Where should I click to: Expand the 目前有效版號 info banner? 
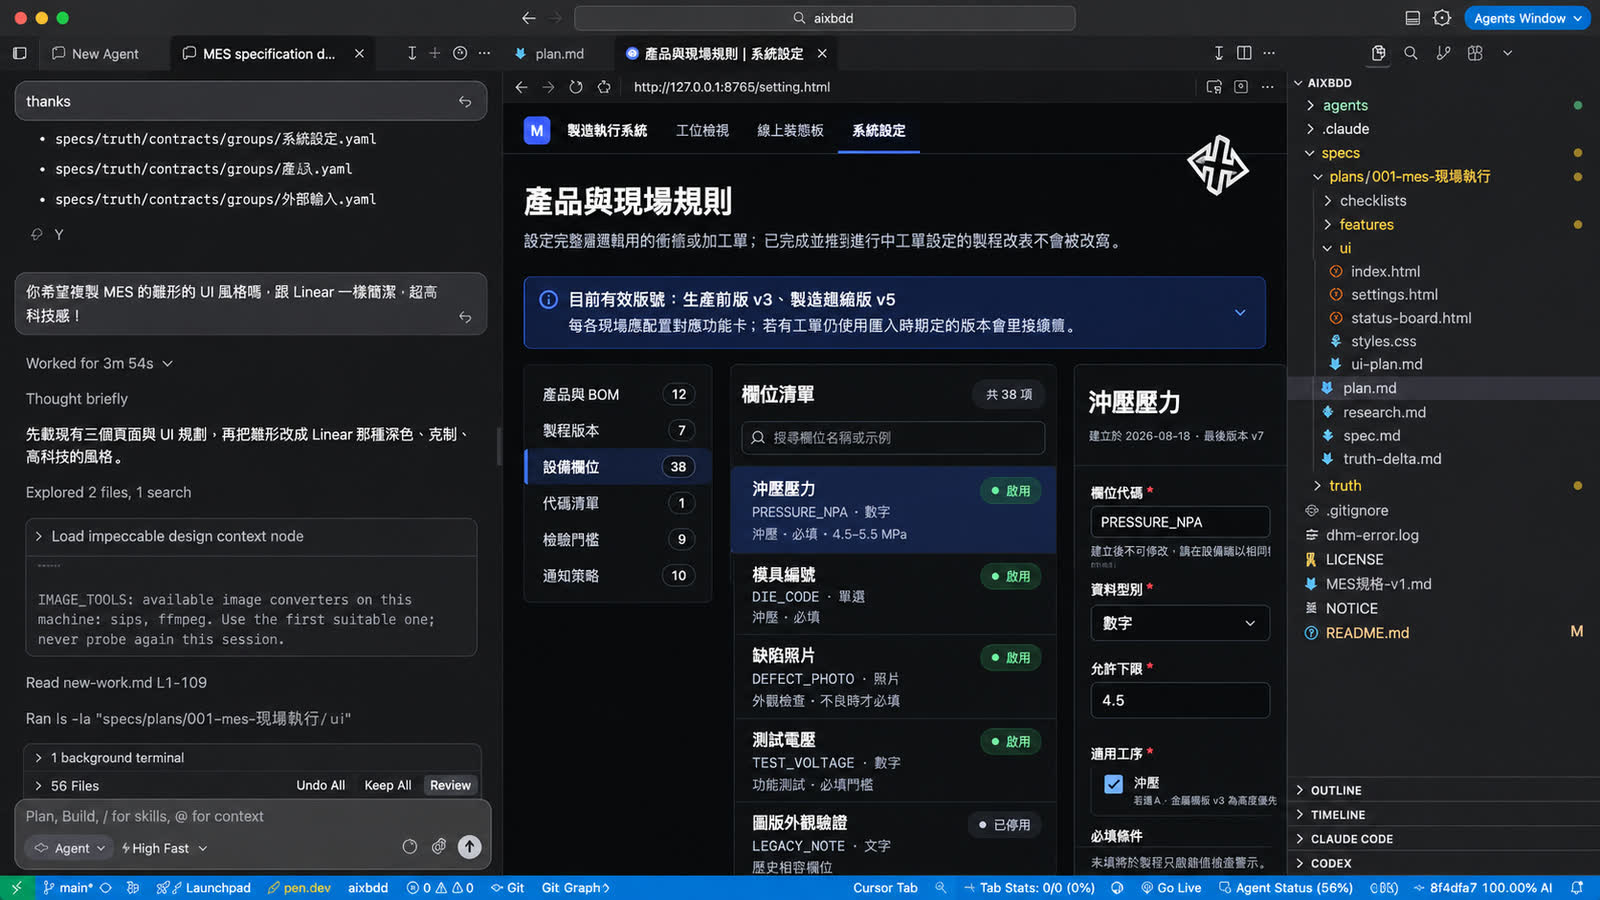pyautogui.click(x=1240, y=313)
